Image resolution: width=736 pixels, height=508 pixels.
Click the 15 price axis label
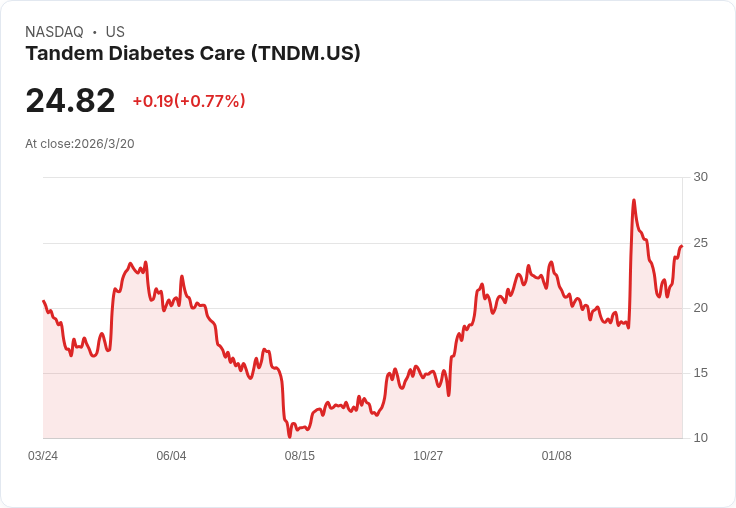click(x=700, y=373)
